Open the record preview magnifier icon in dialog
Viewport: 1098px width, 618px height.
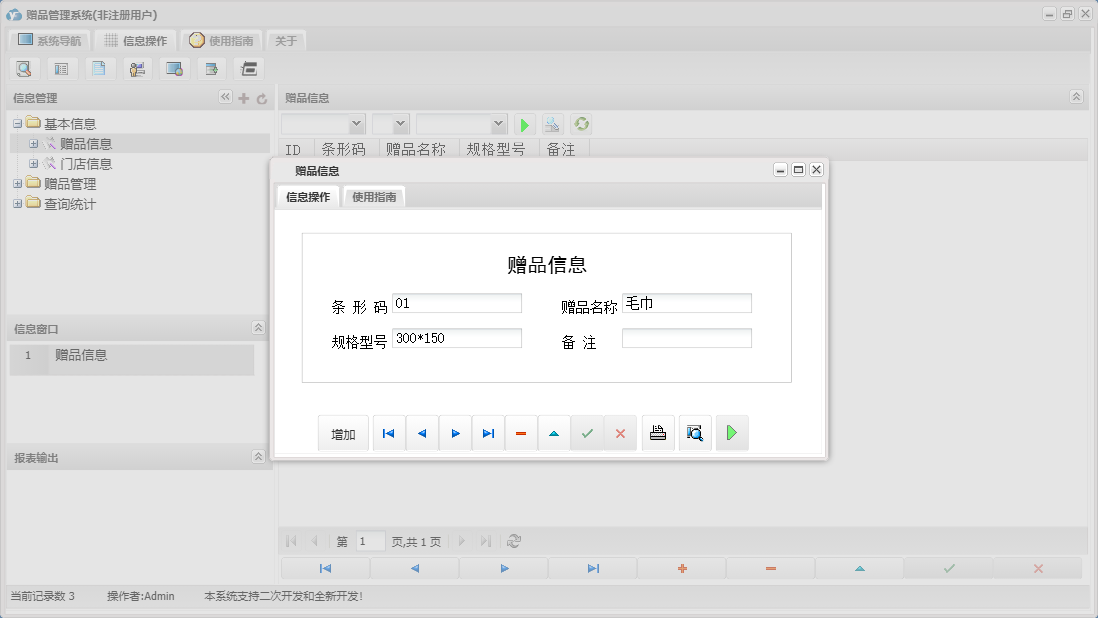pyautogui.click(x=694, y=433)
